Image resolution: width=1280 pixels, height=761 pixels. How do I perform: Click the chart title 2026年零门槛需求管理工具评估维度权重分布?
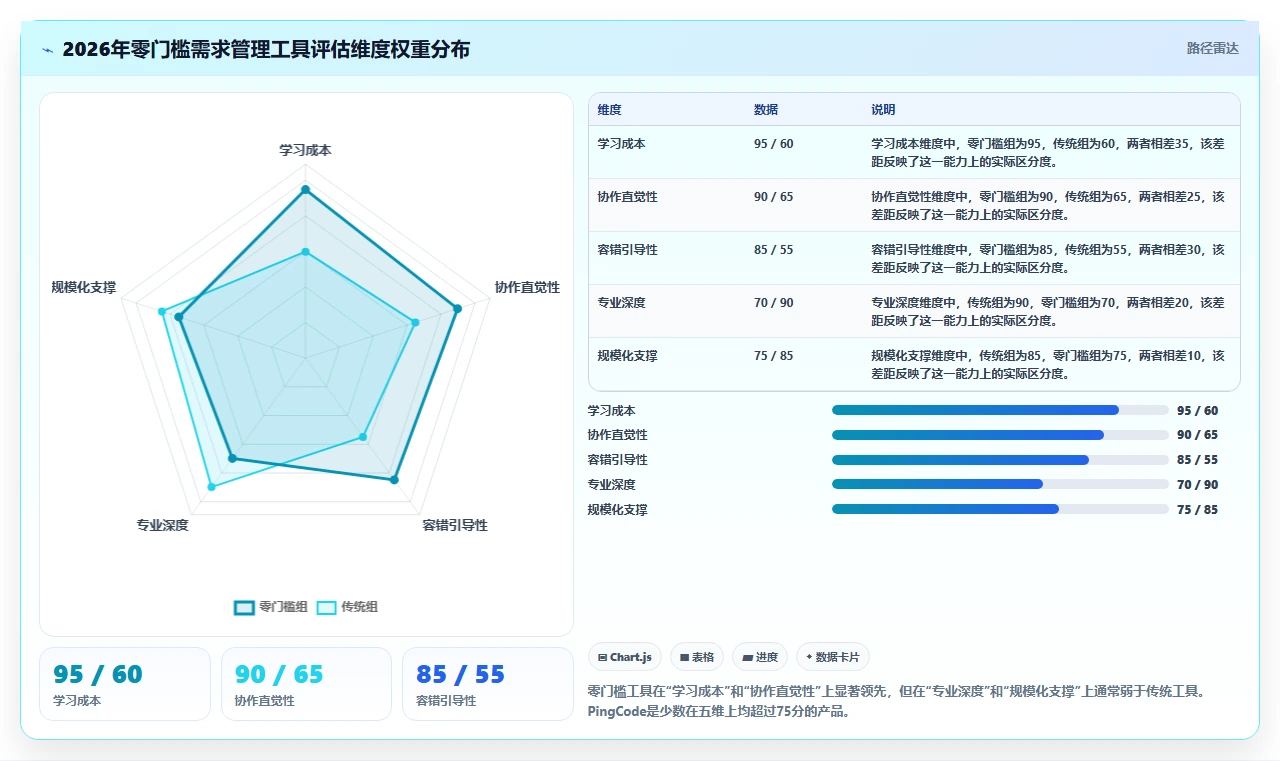[x=266, y=49]
